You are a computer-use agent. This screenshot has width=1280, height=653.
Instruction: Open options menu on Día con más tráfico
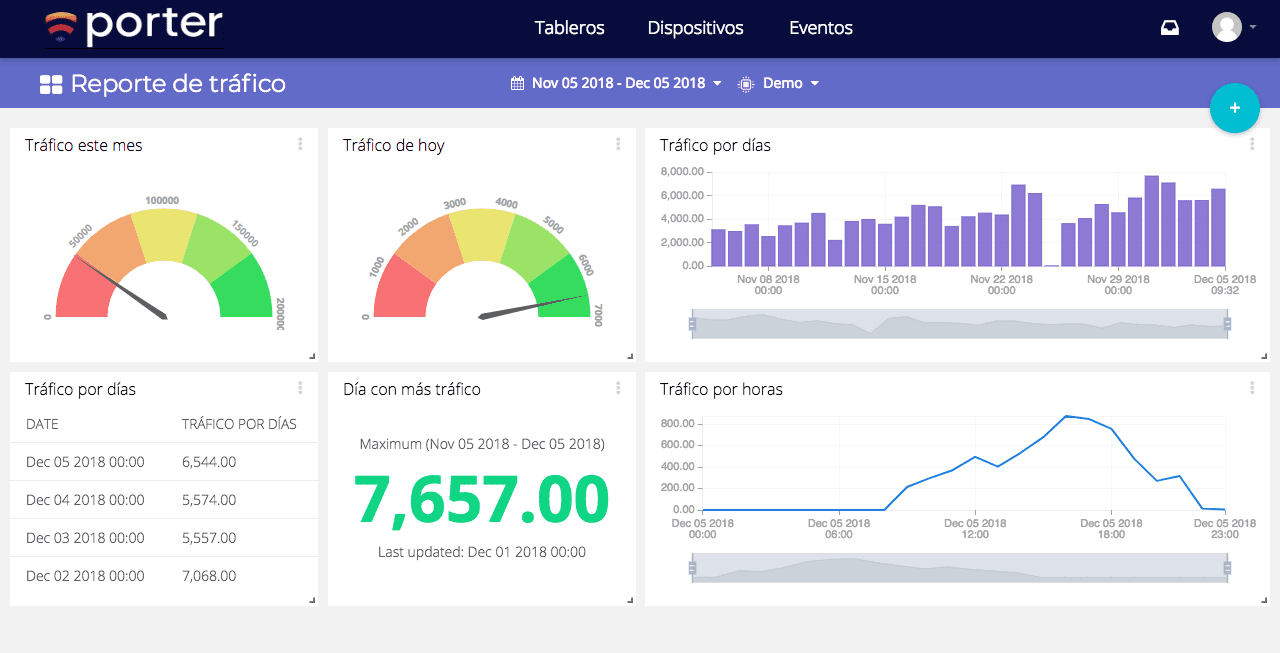[618, 388]
